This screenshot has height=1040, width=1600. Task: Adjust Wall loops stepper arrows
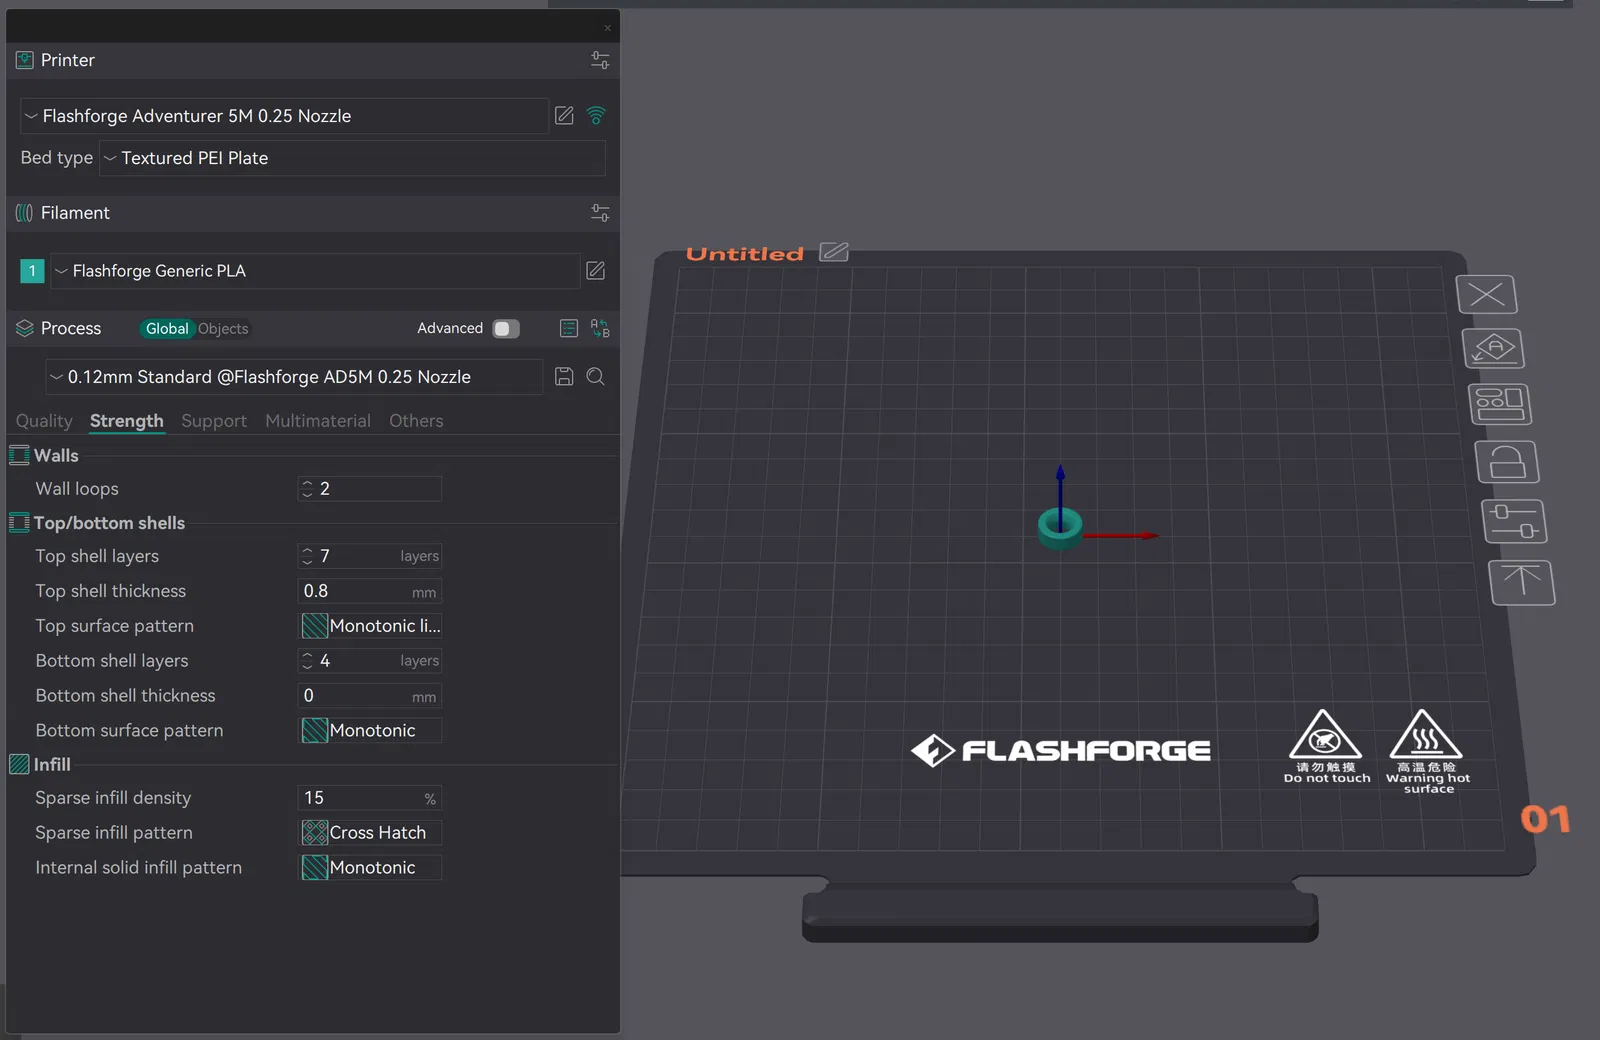tap(307, 489)
